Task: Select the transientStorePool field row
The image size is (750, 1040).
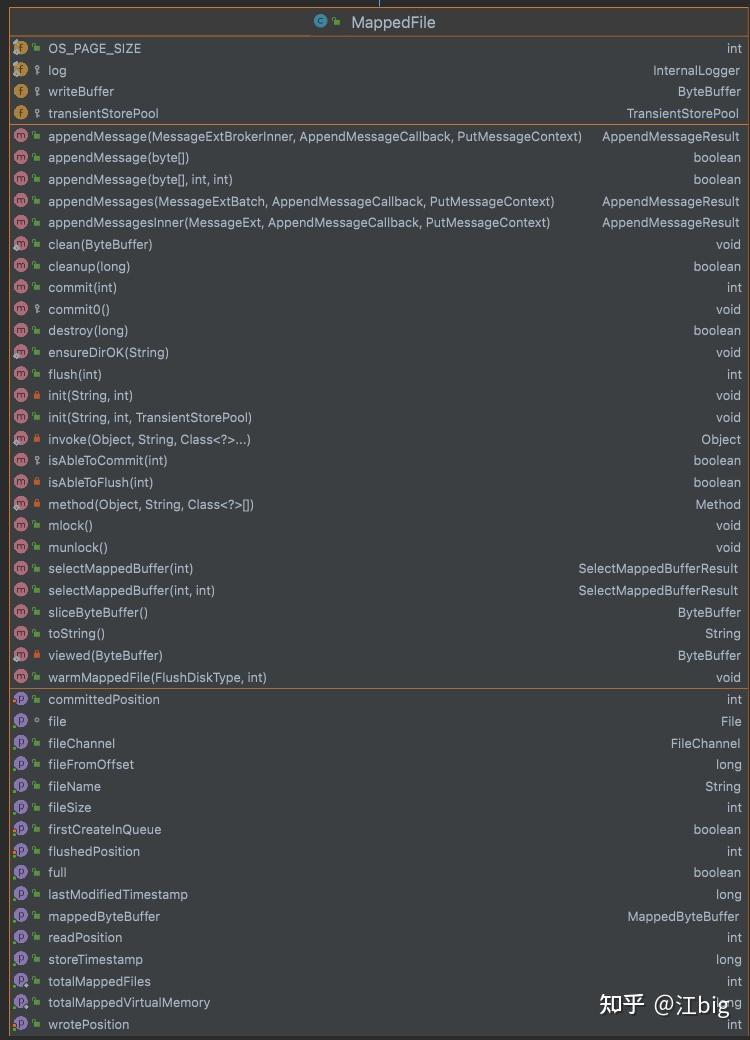Action: [x=103, y=113]
